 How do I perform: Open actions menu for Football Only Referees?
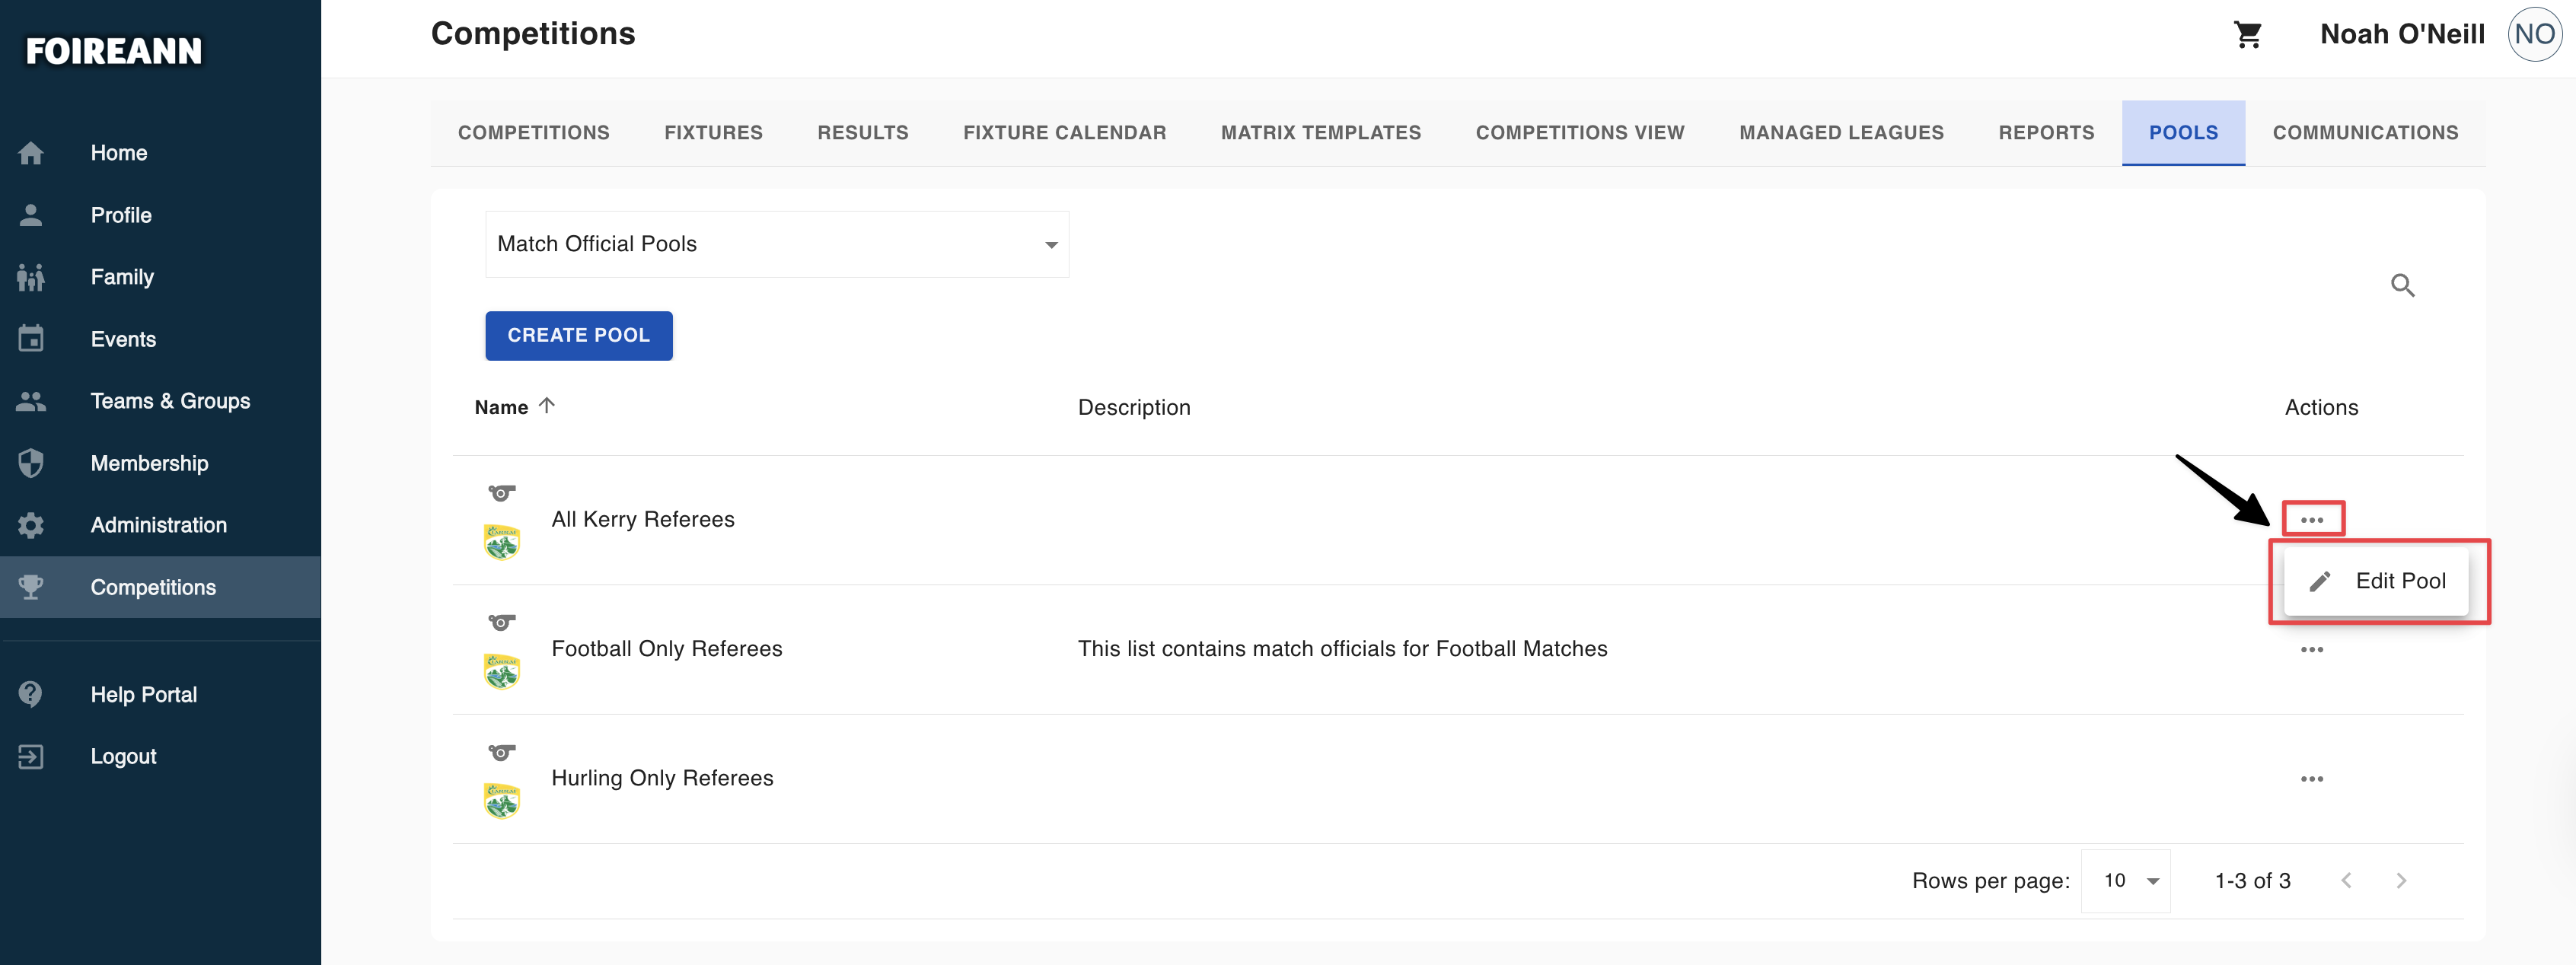coord(2311,650)
